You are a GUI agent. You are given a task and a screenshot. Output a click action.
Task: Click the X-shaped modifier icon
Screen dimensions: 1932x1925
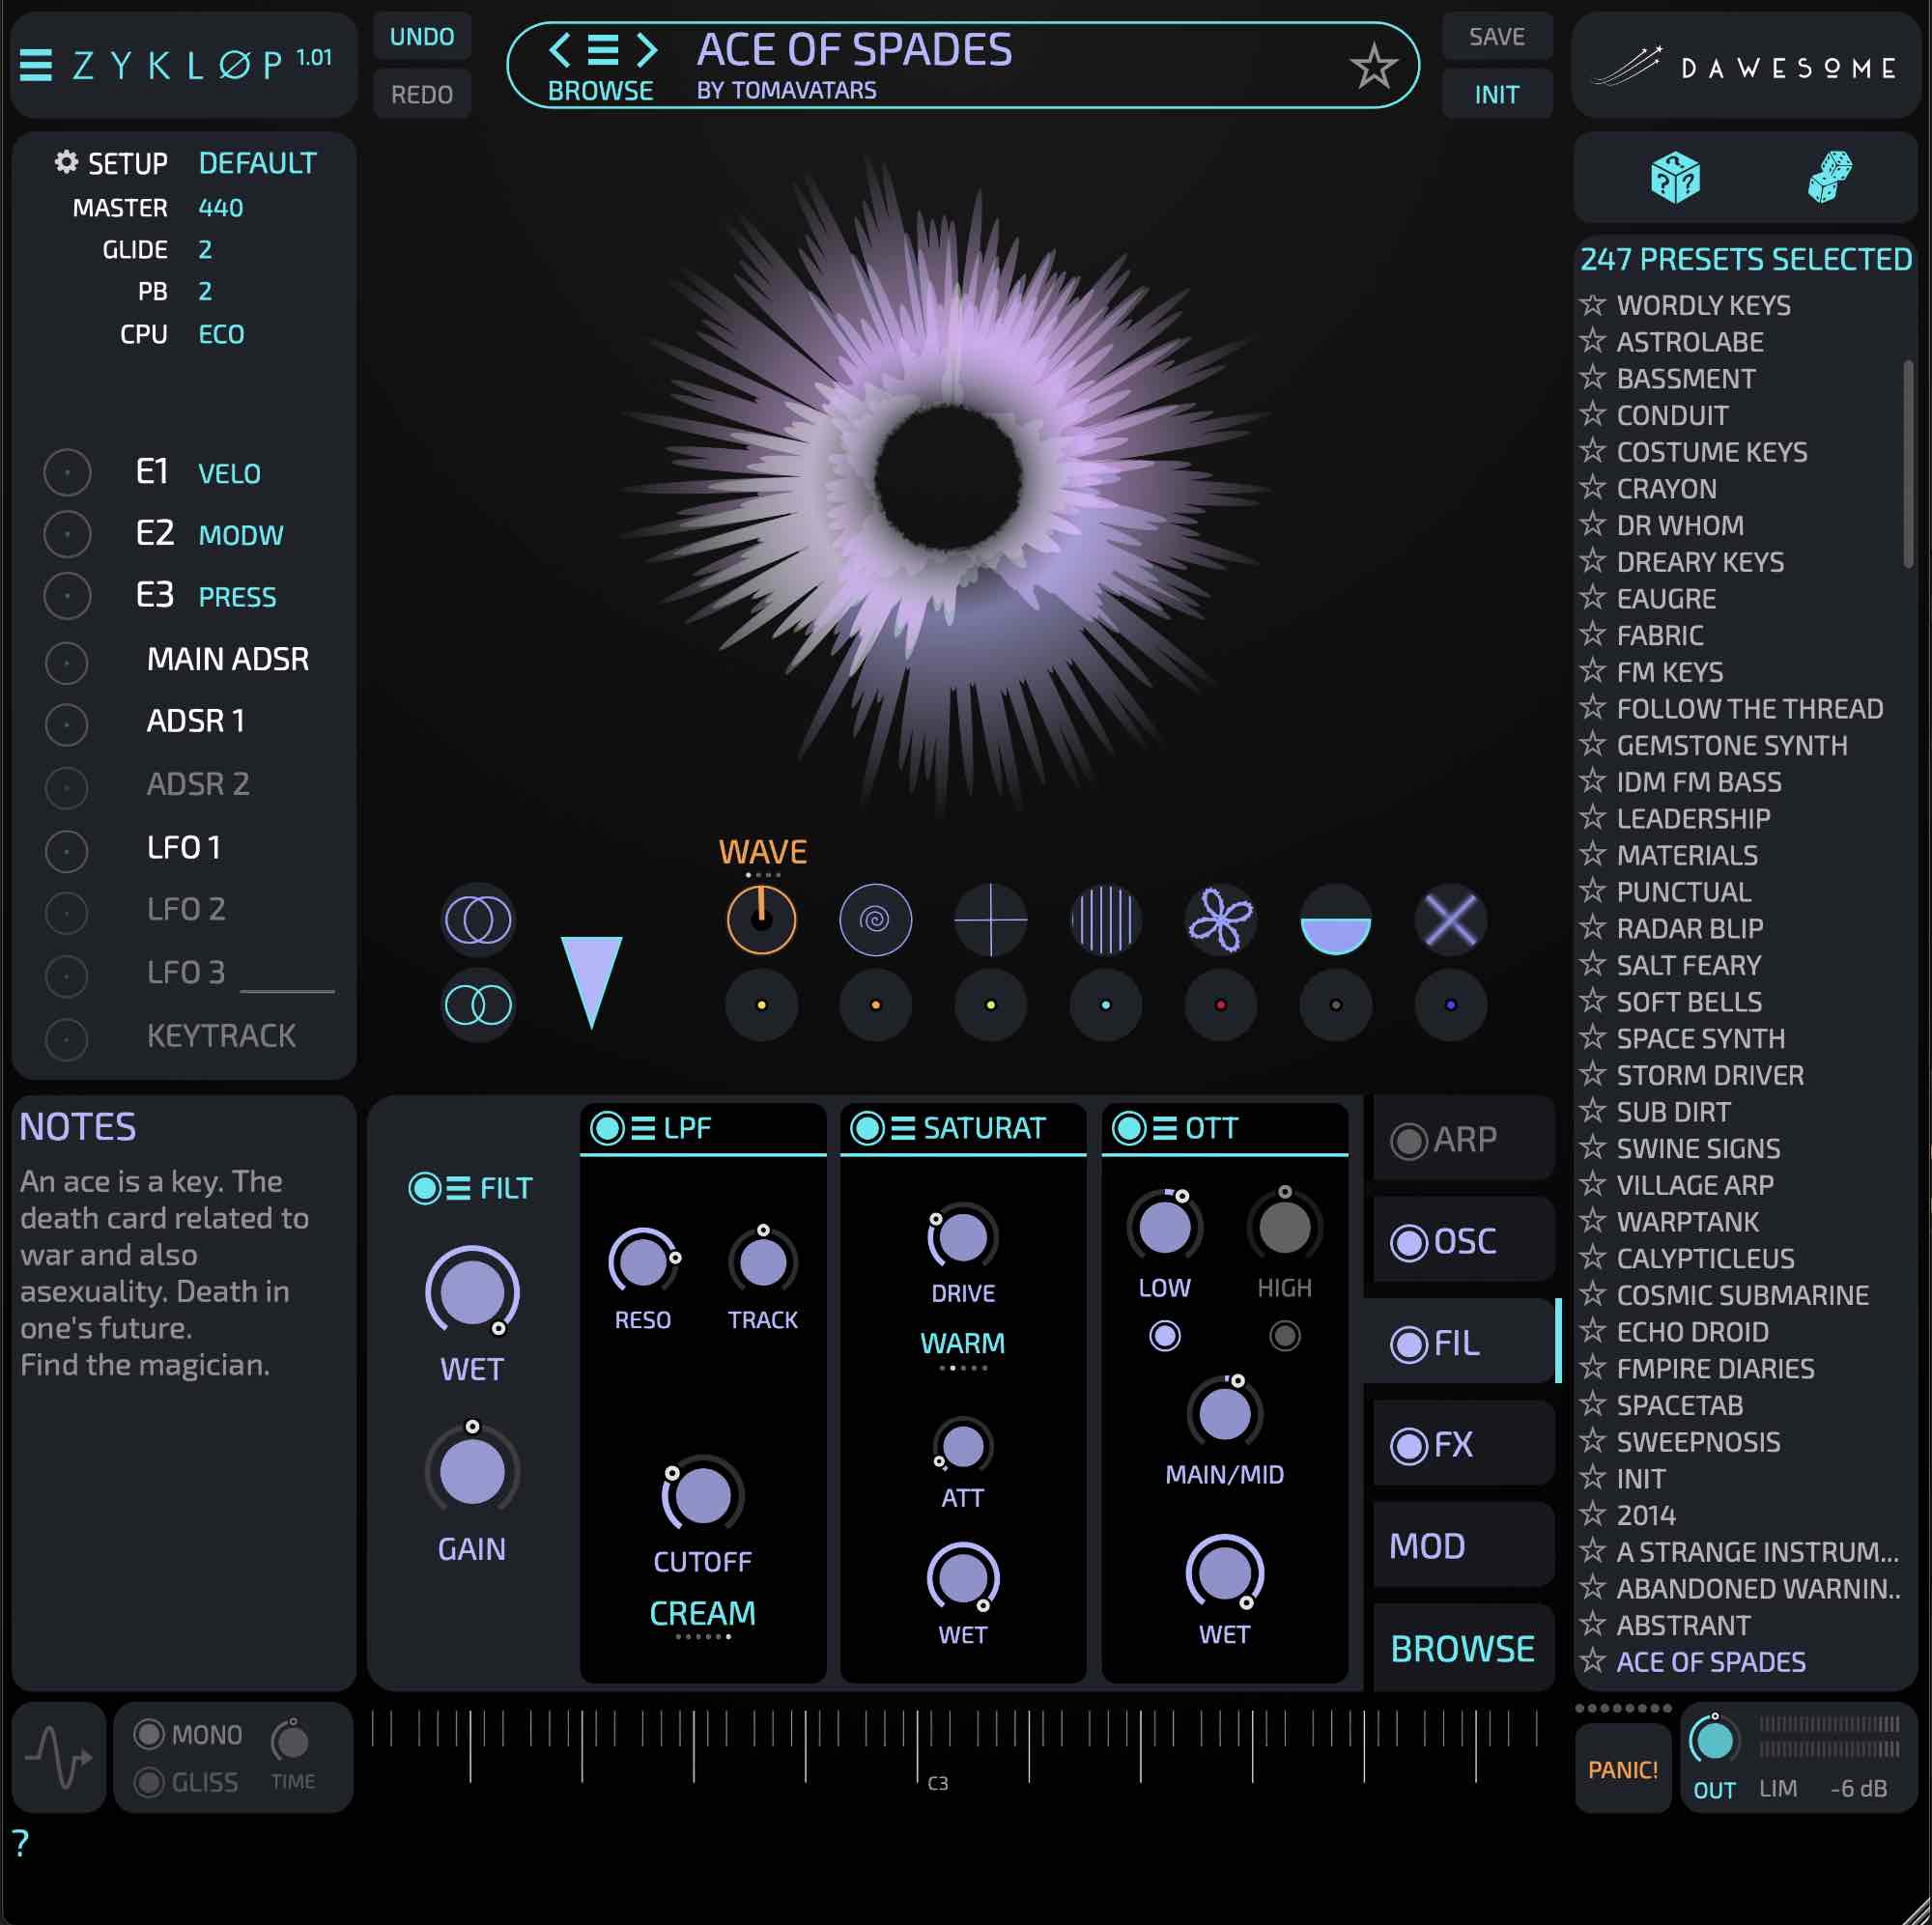(x=1450, y=919)
